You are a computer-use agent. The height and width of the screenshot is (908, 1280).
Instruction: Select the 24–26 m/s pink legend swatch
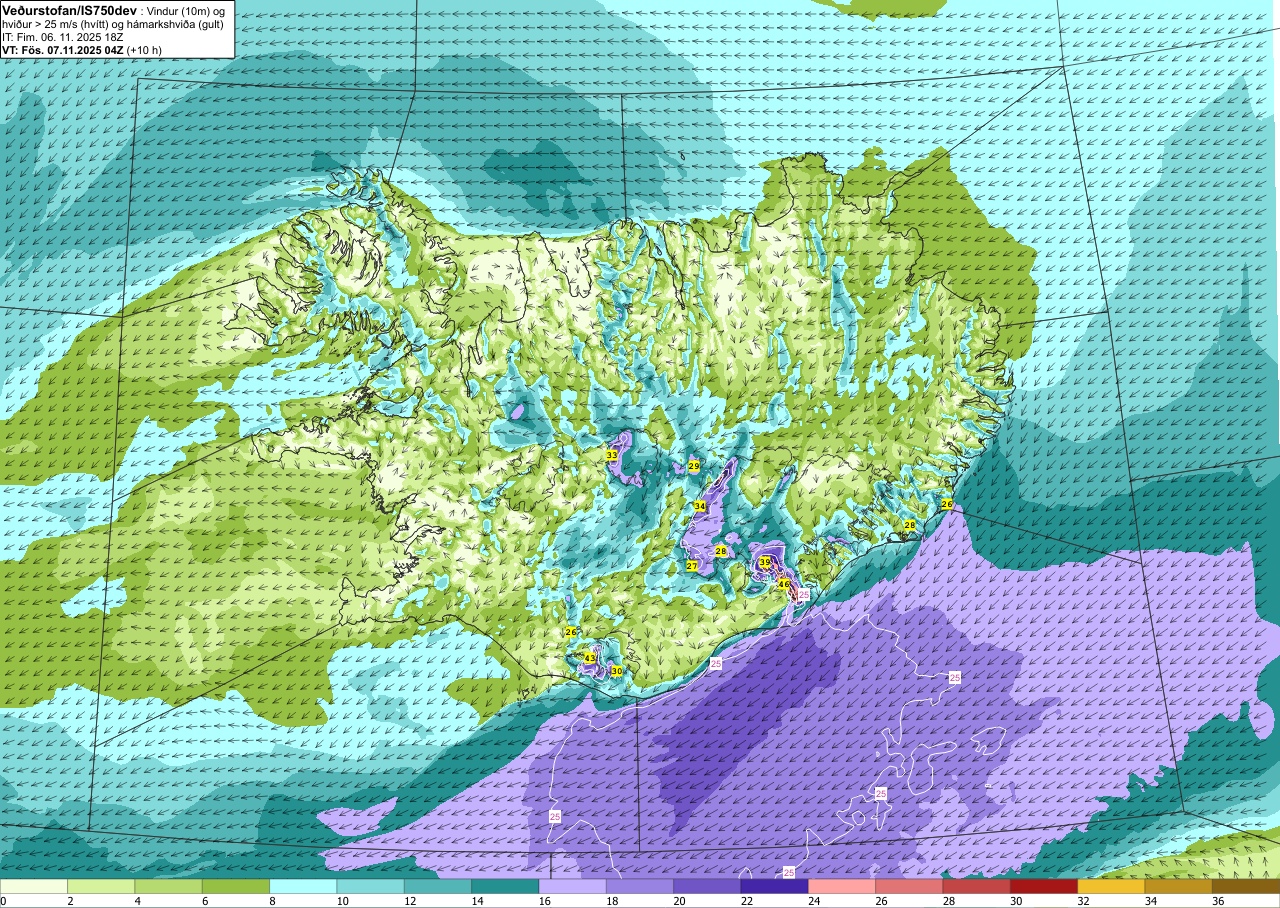pyautogui.click(x=842, y=886)
